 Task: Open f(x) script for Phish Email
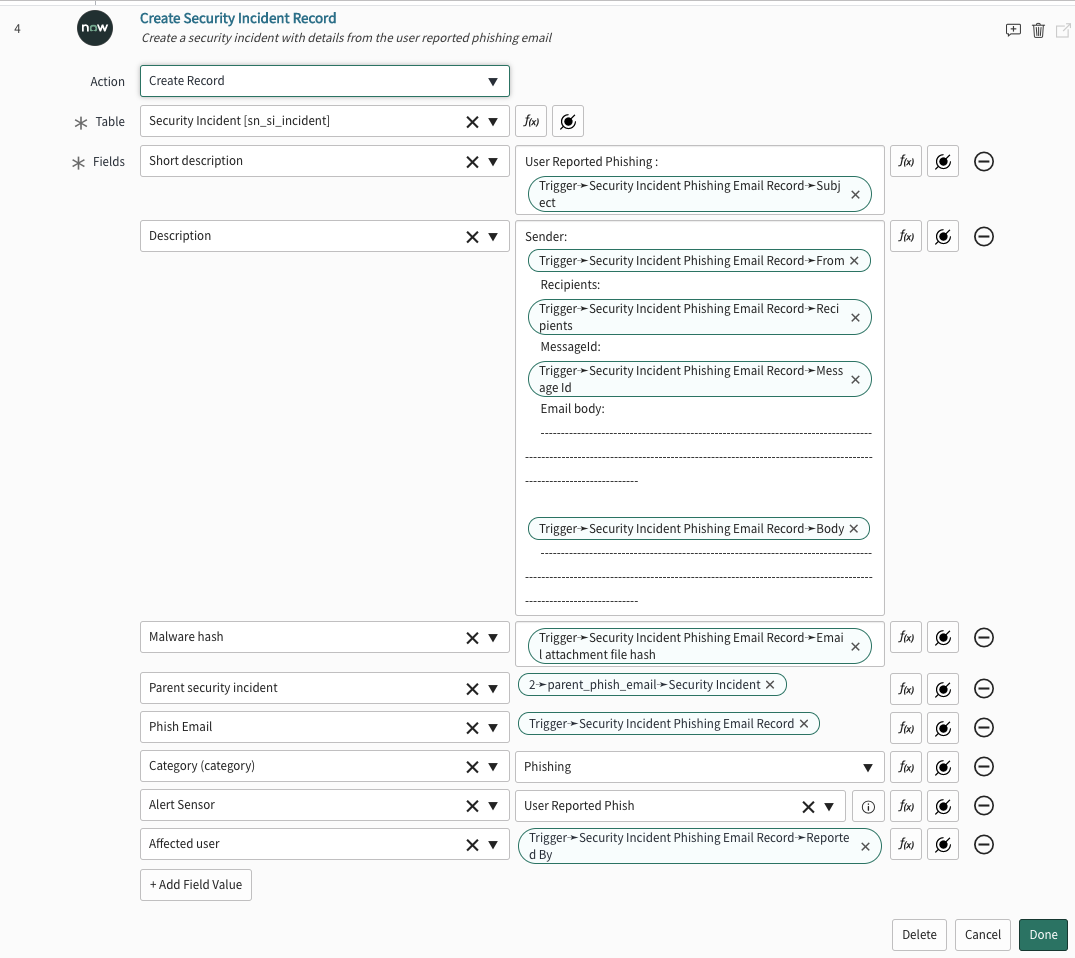click(x=906, y=728)
